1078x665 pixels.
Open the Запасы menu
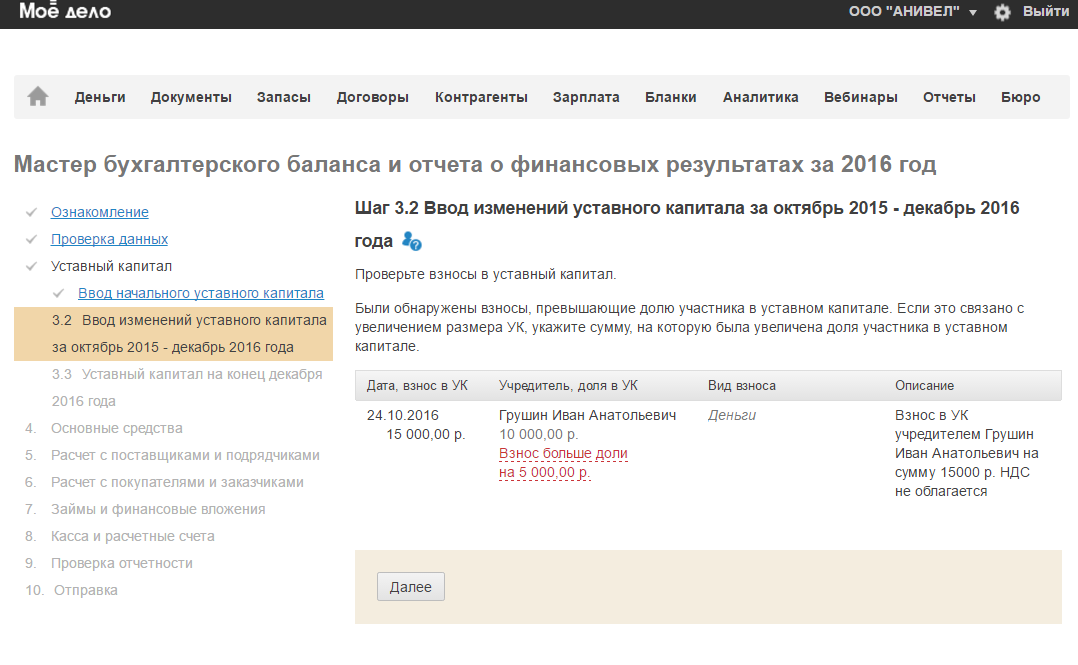click(284, 97)
